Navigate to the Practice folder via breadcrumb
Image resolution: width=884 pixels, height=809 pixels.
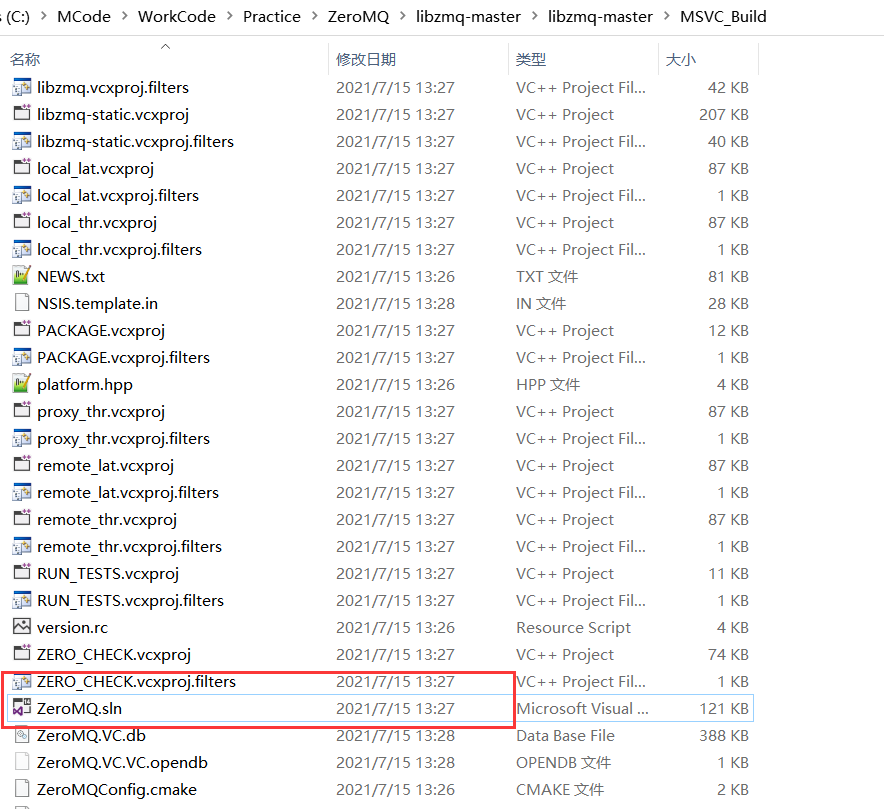[272, 16]
